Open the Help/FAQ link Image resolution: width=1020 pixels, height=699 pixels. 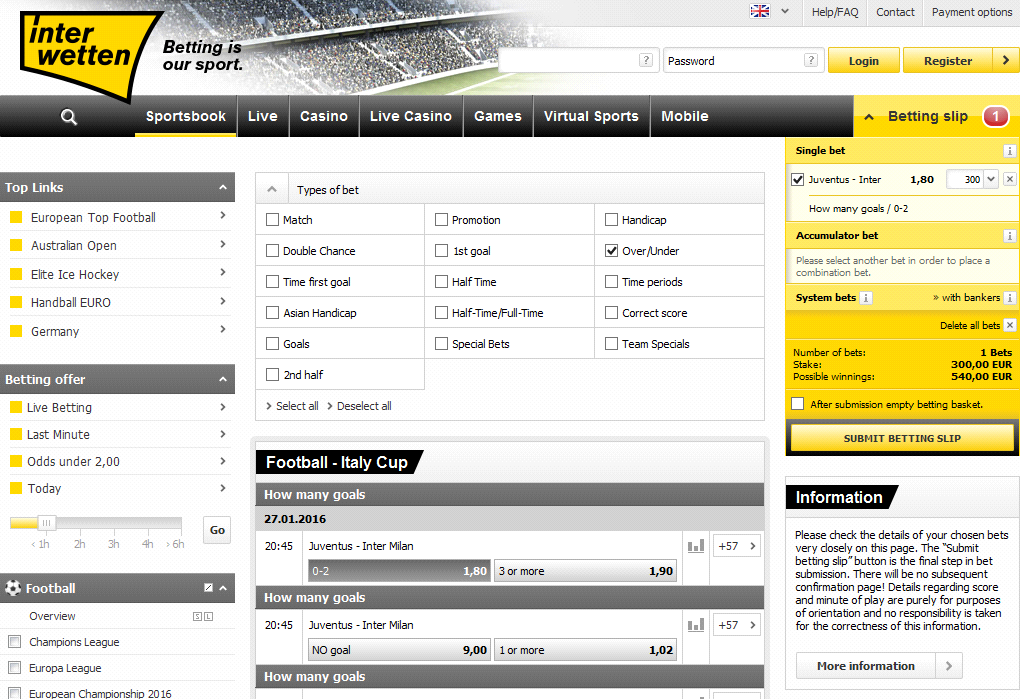tap(835, 12)
